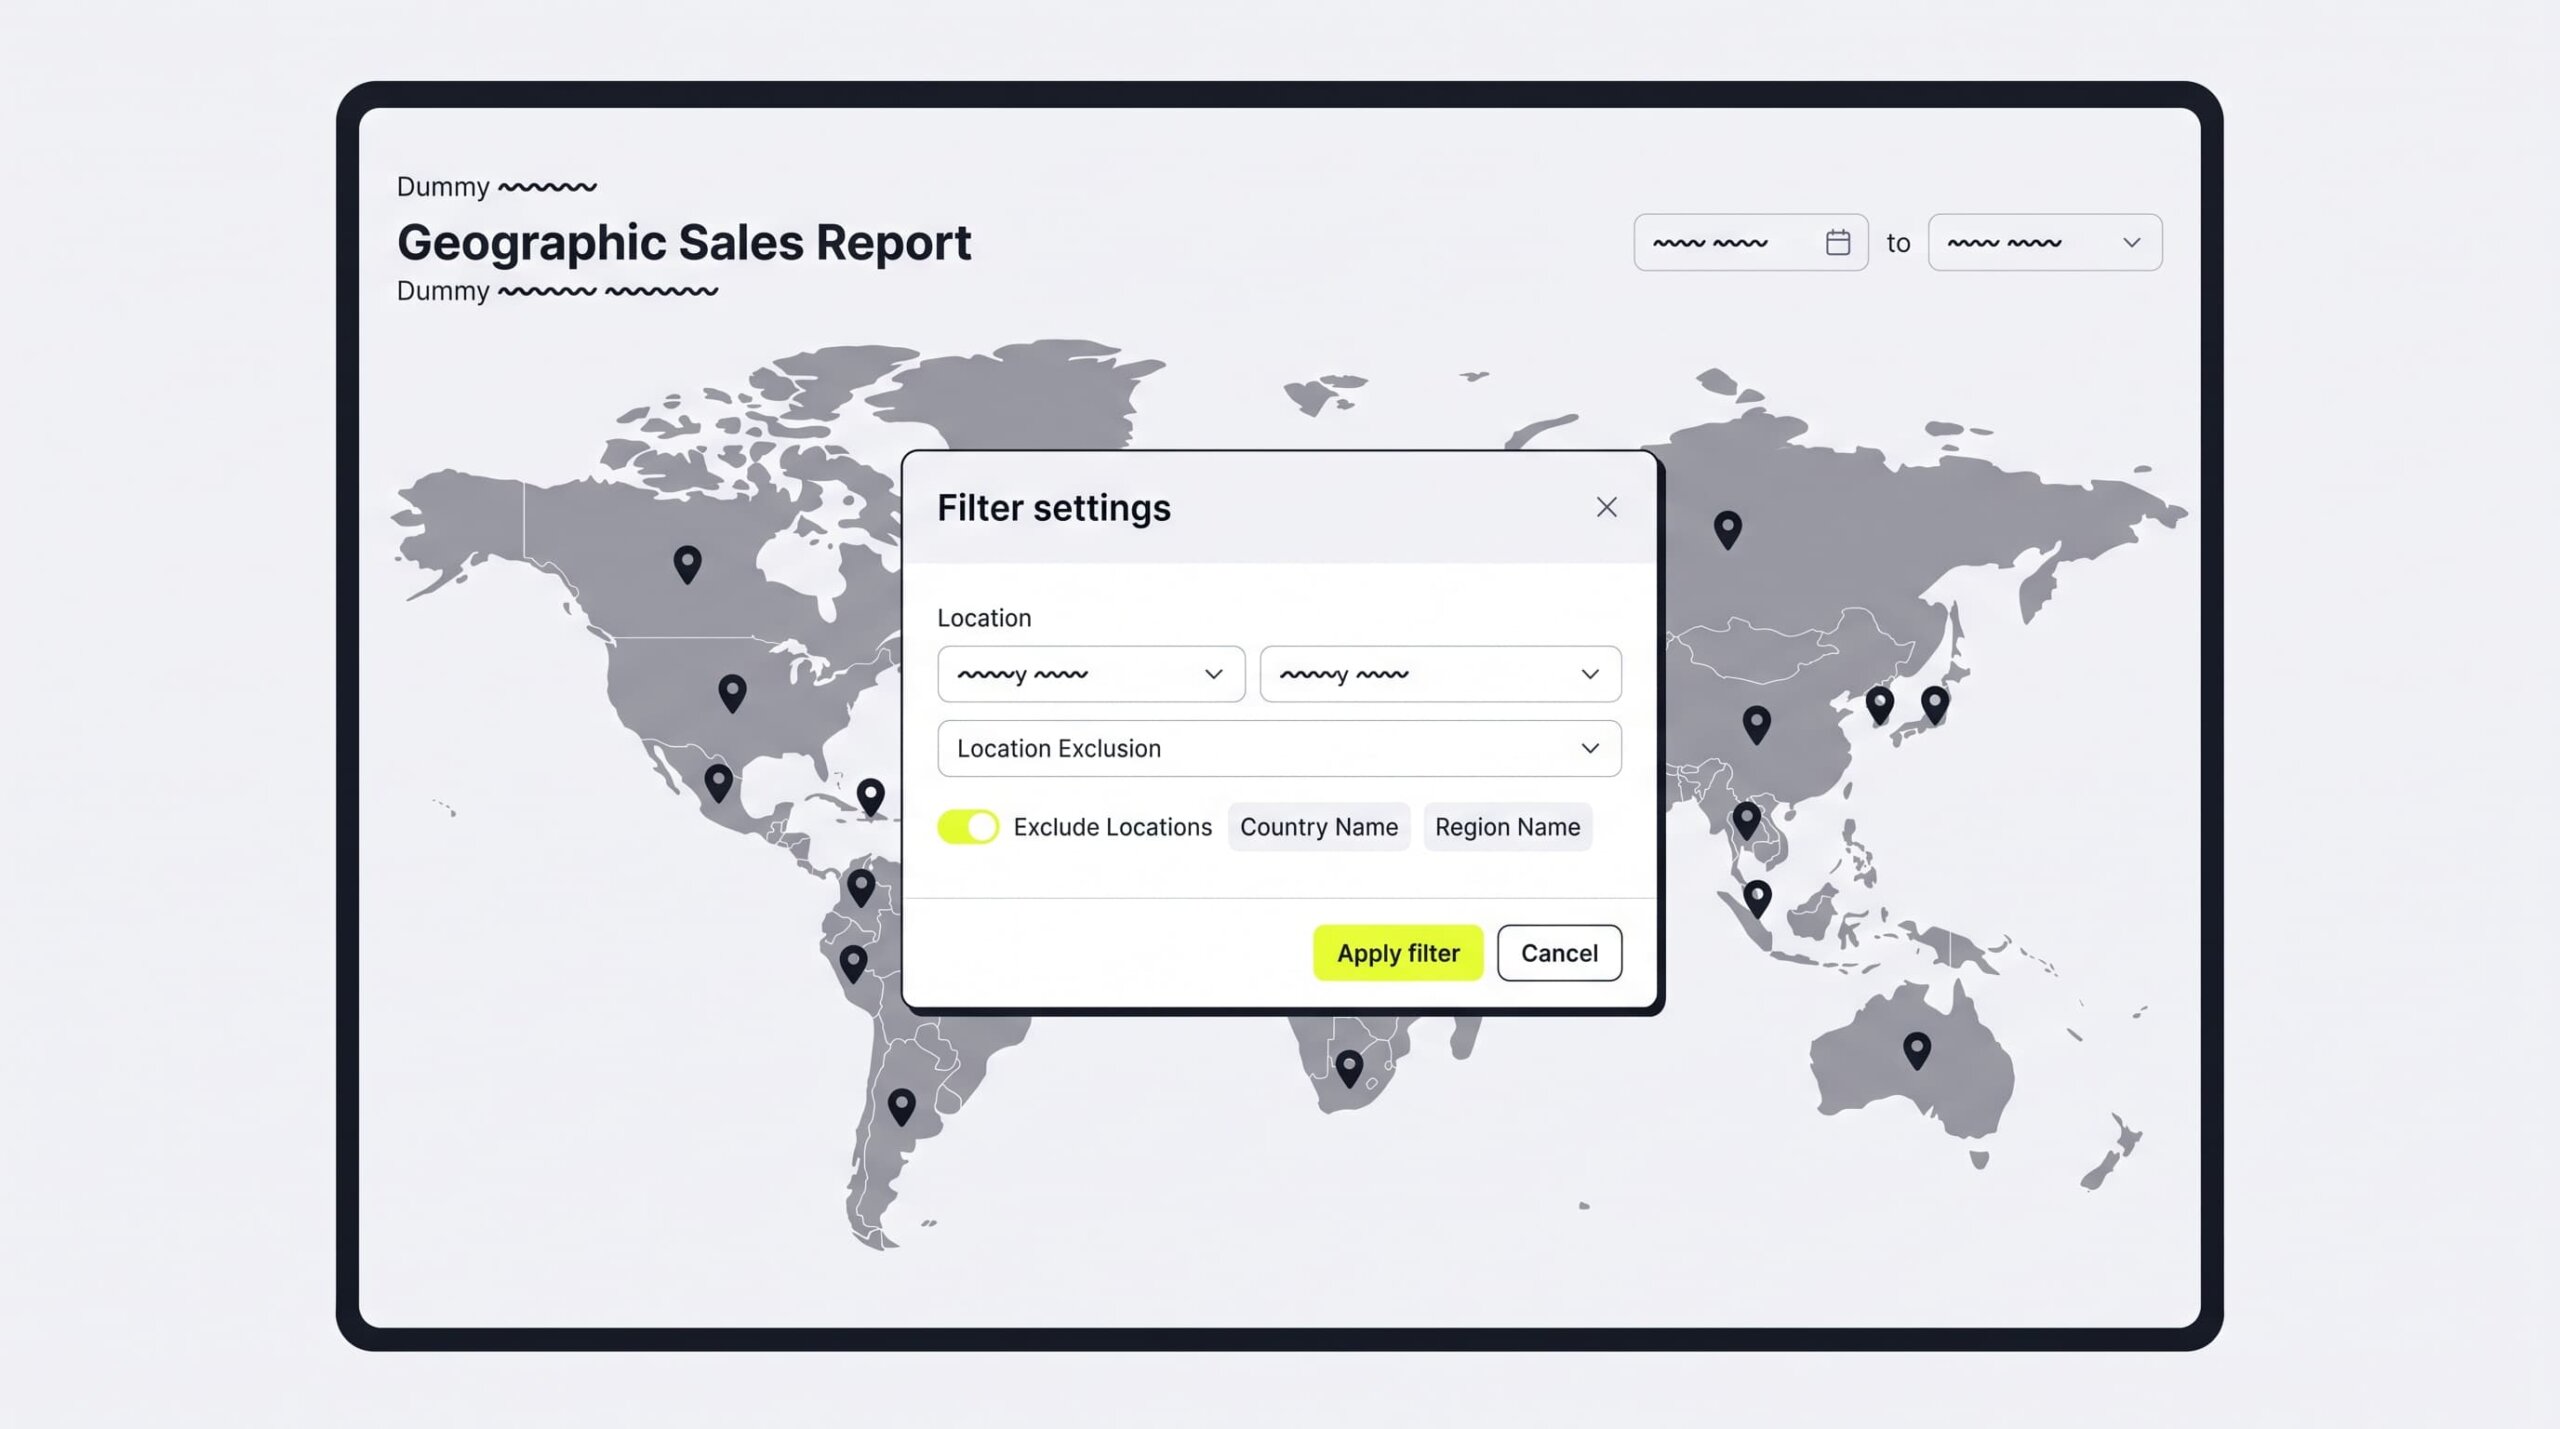Select the map pin in China
The width and height of the screenshot is (2560, 1429).
click(1756, 725)
